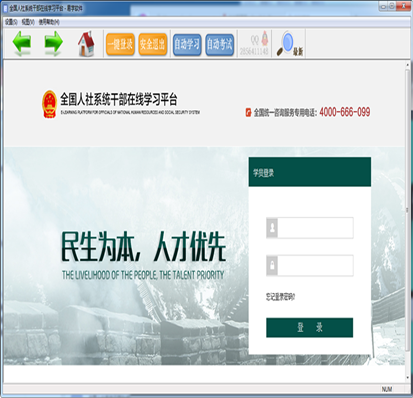Open the 设置 menu
The width and height of the screenshot is (413, 398).
point(11,22)
